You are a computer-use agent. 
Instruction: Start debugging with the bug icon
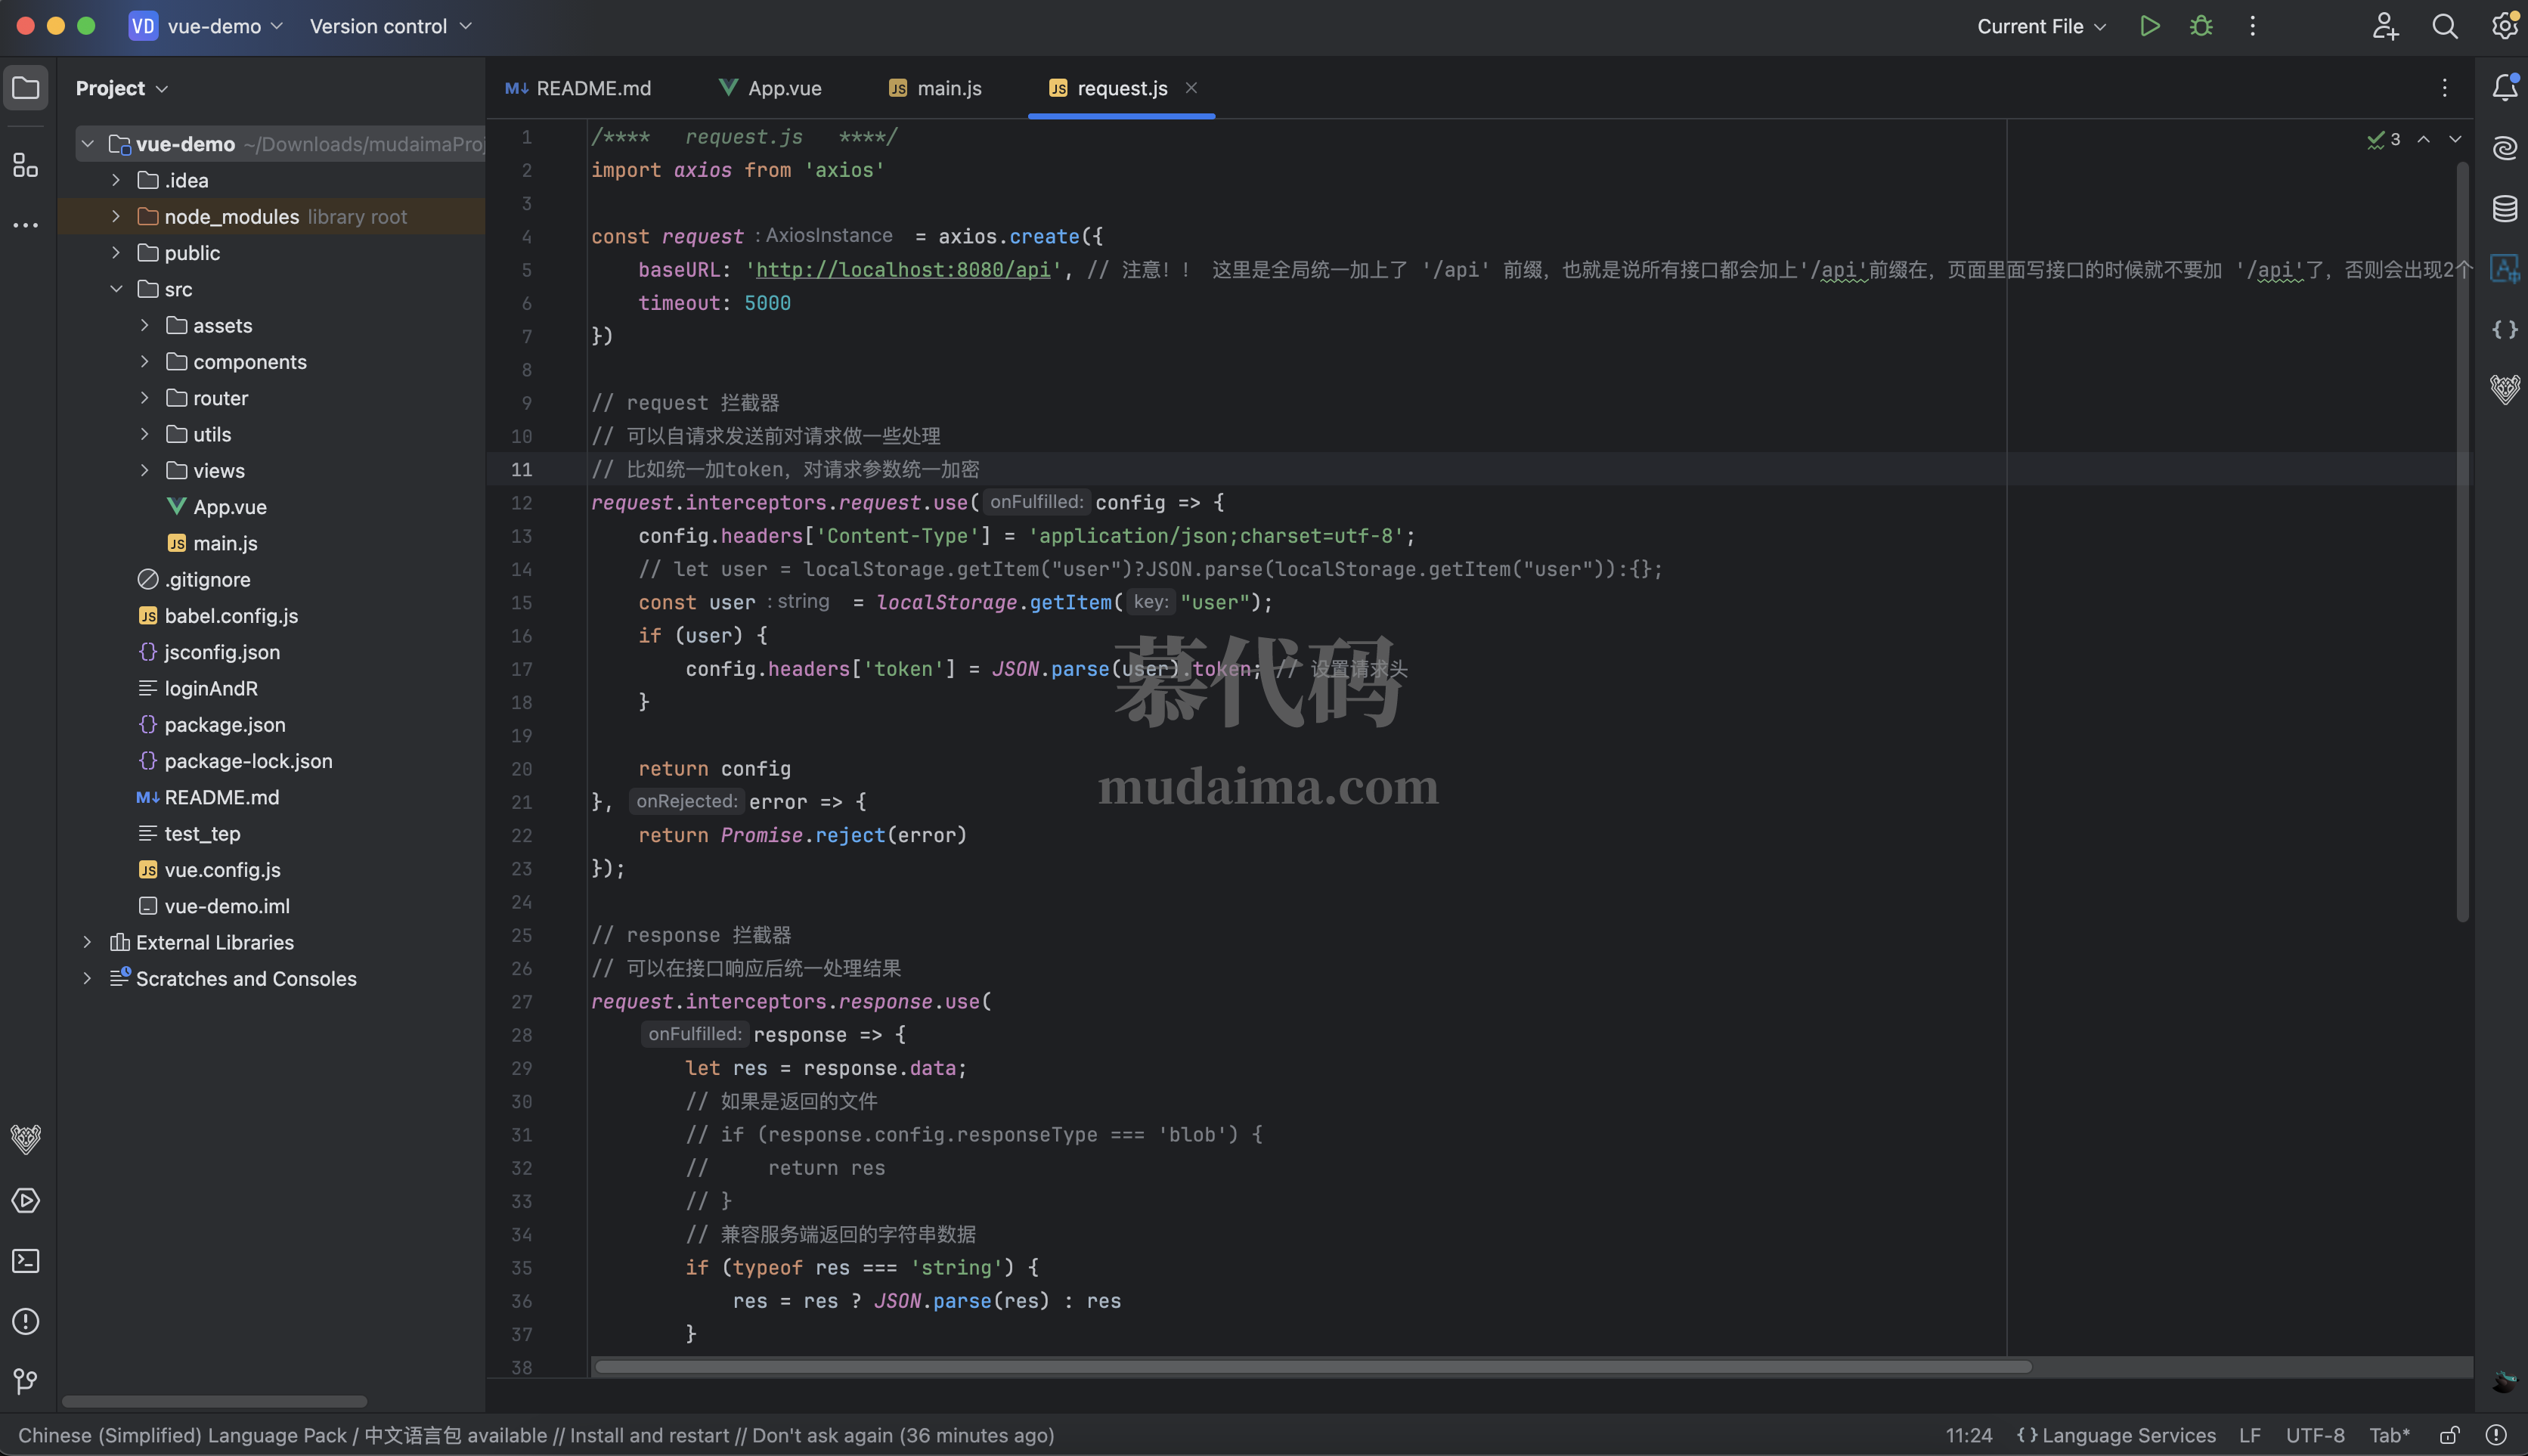(2201, 26)
